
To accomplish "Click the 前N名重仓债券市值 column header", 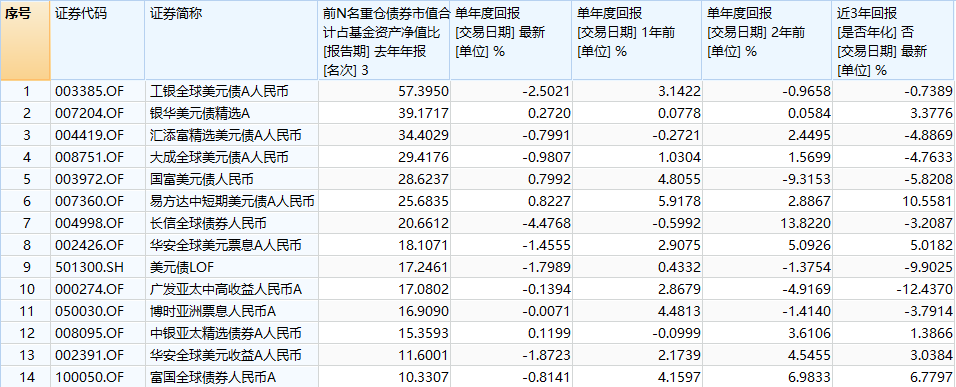I will (x=384, y=41).
